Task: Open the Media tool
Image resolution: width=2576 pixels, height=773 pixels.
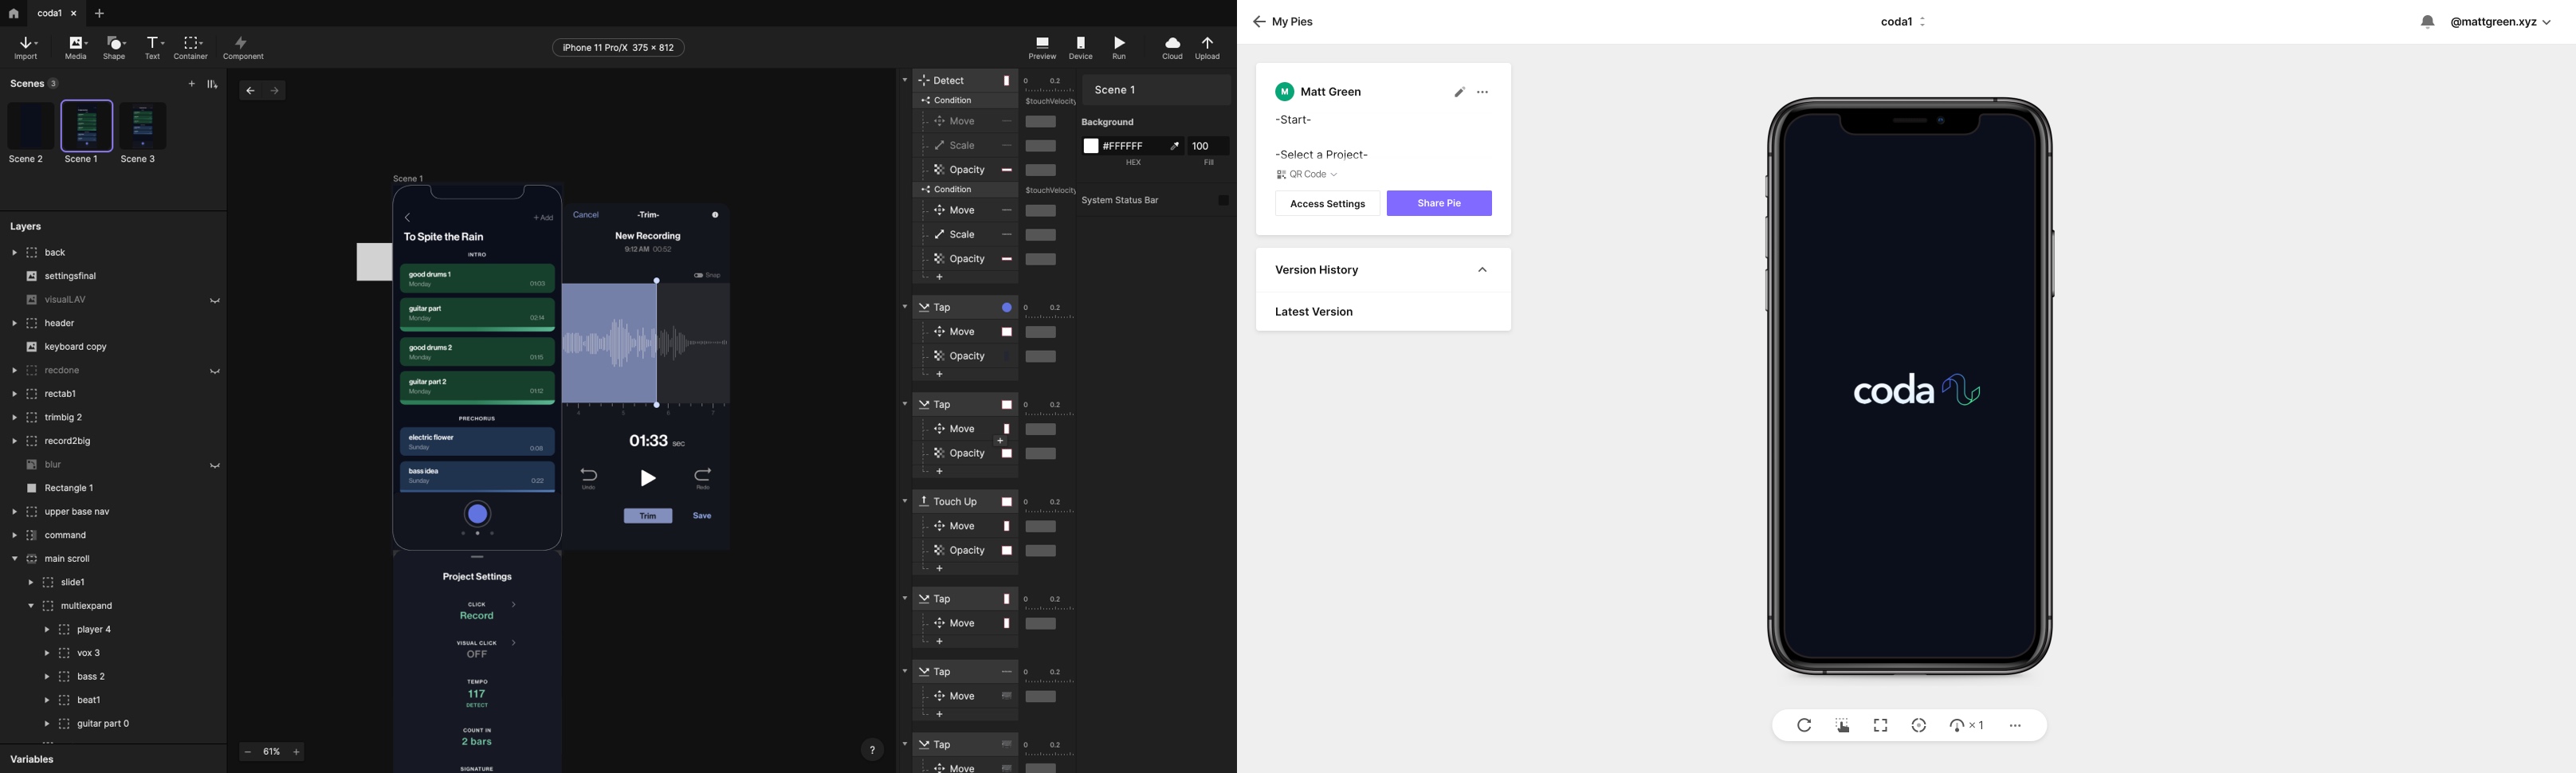Action: [76, 48]
